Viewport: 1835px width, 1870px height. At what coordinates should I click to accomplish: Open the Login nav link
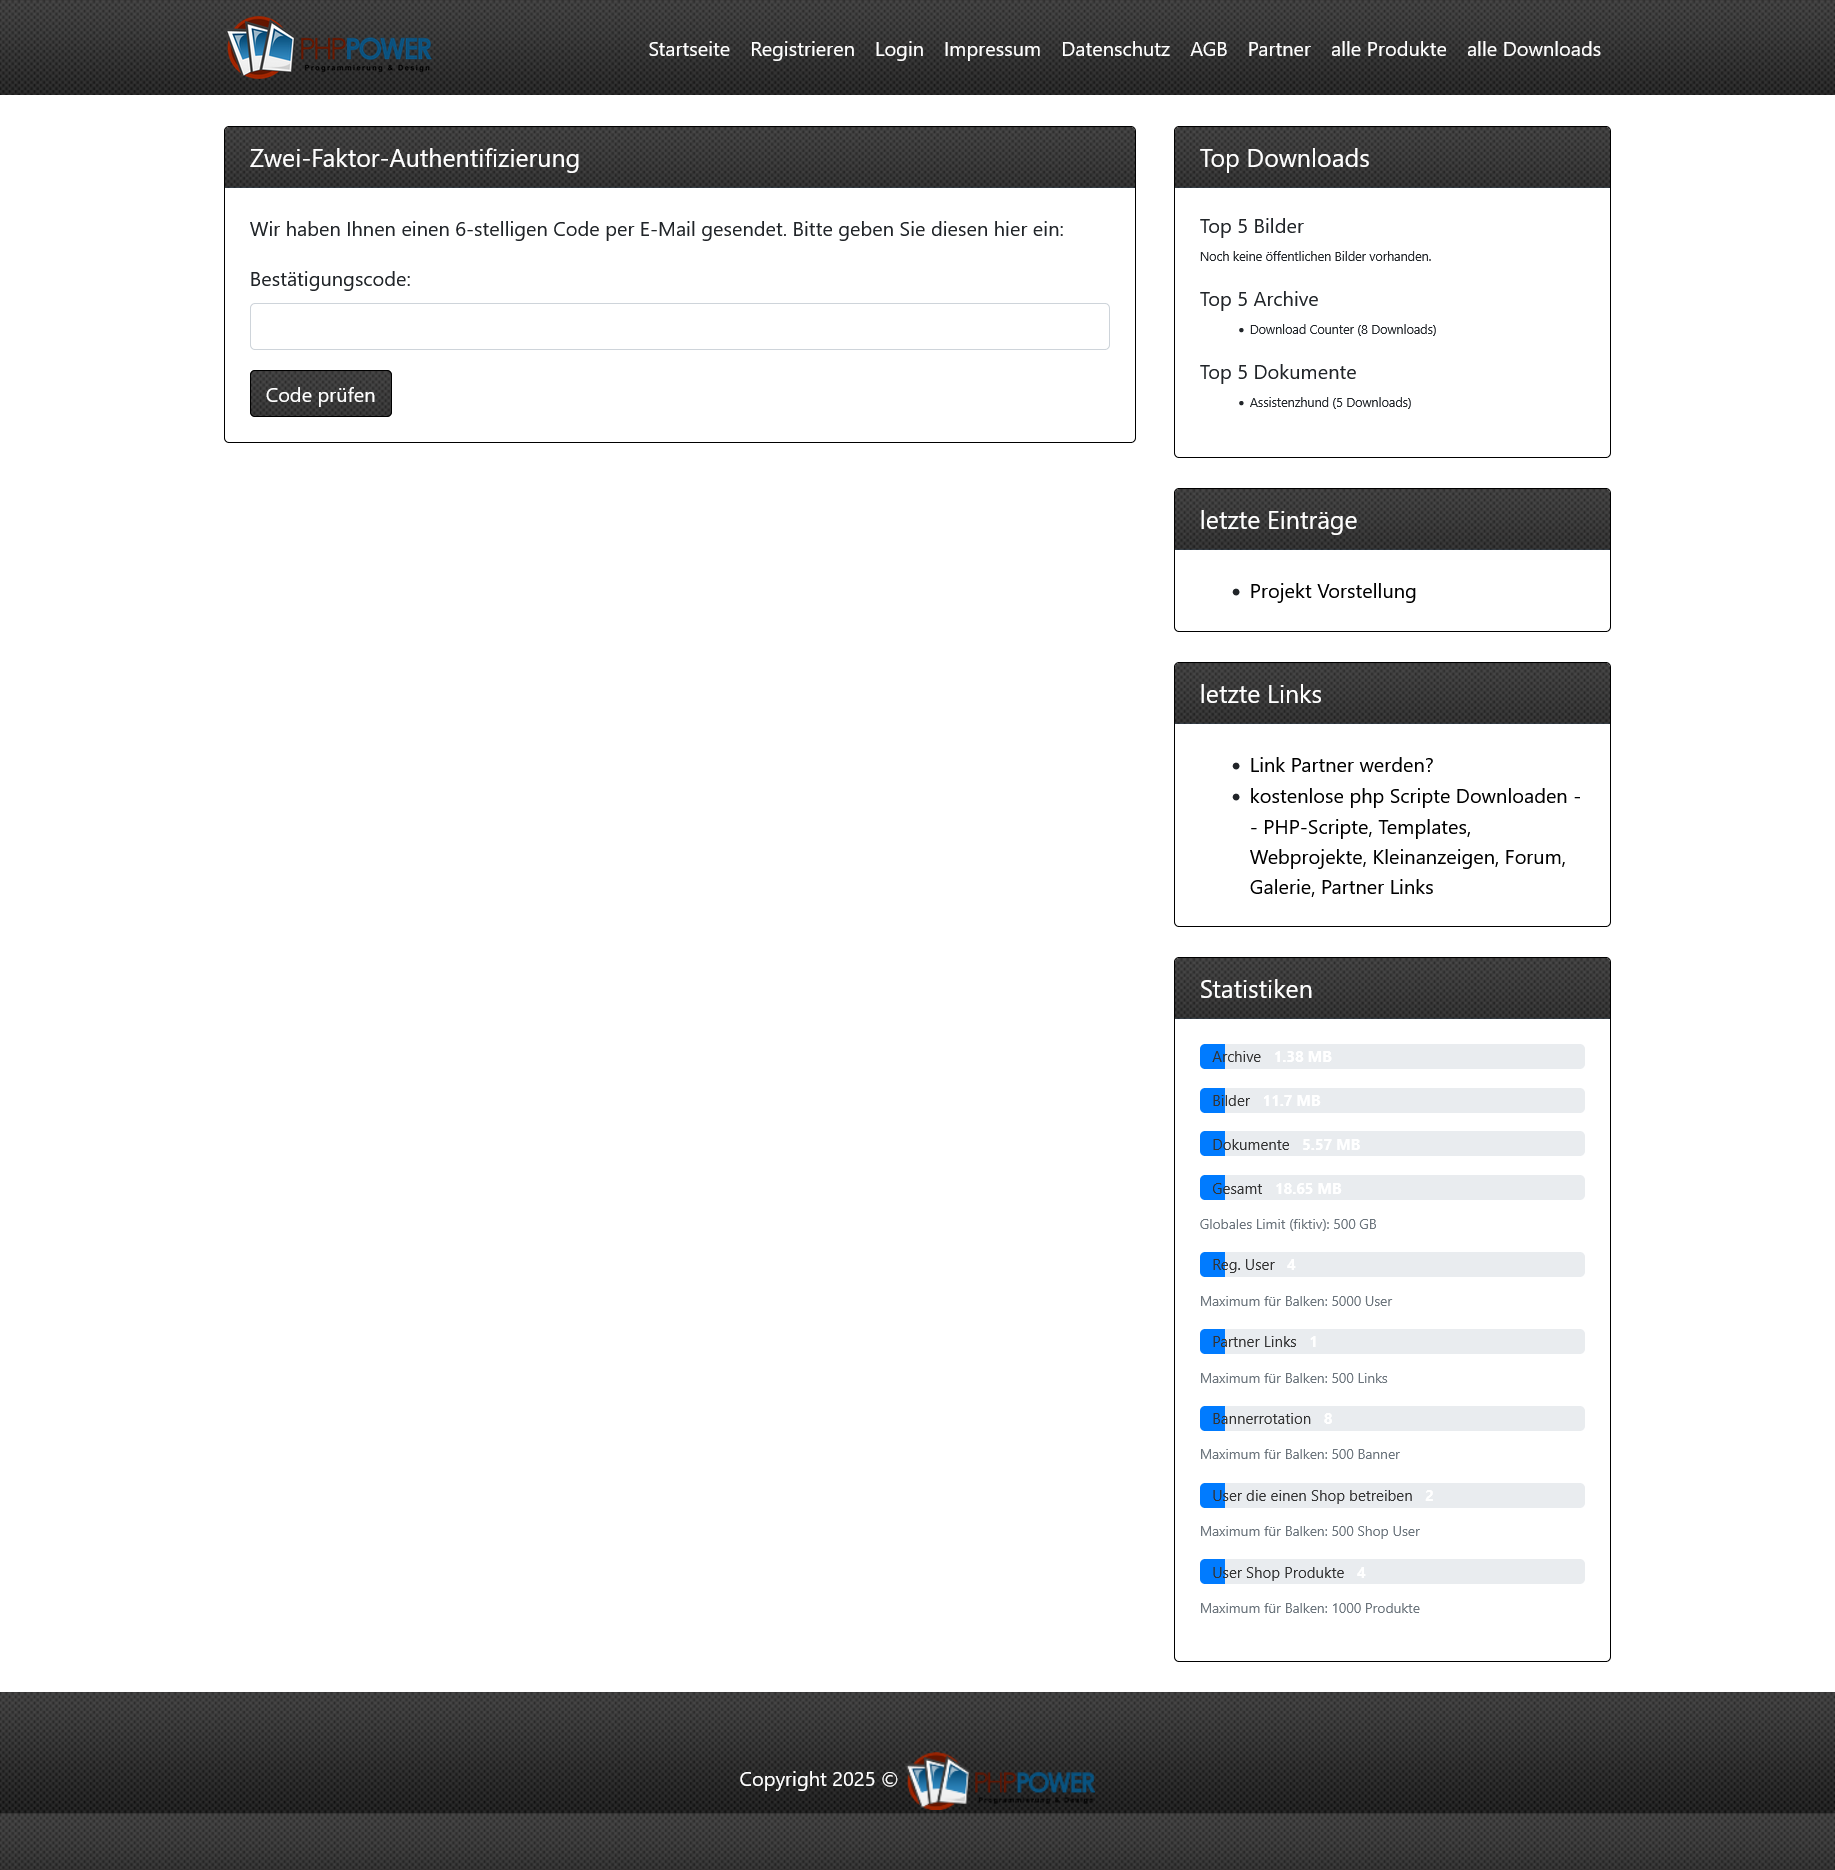point(898,49)
